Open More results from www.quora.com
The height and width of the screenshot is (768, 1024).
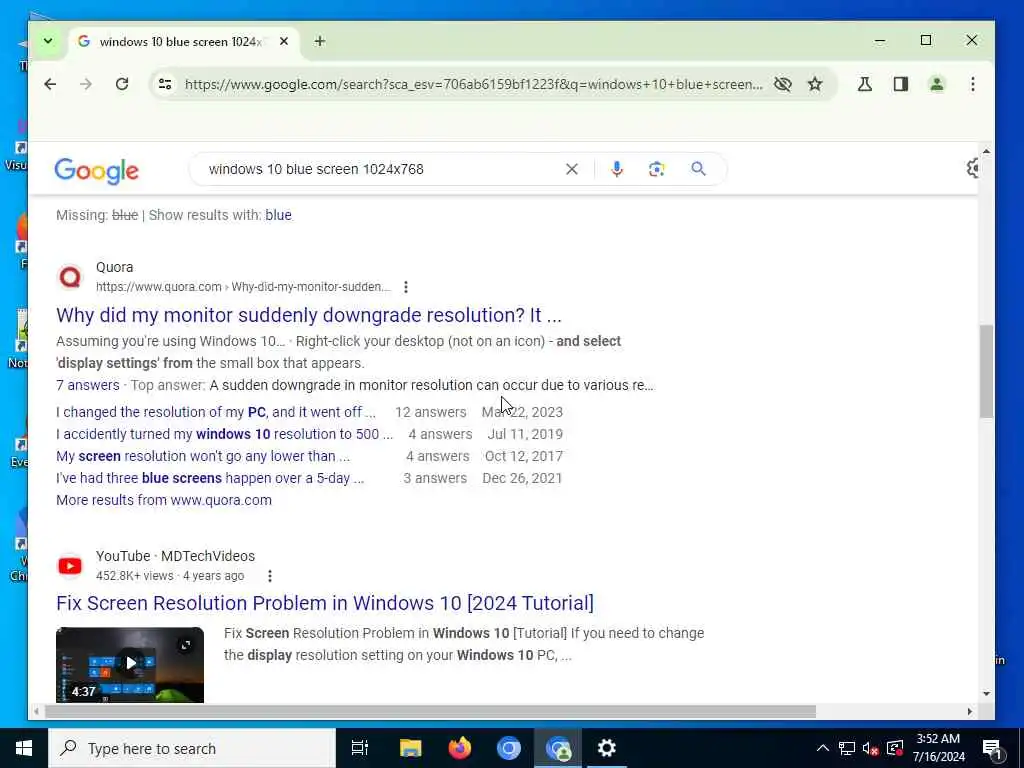click(164, 500)
